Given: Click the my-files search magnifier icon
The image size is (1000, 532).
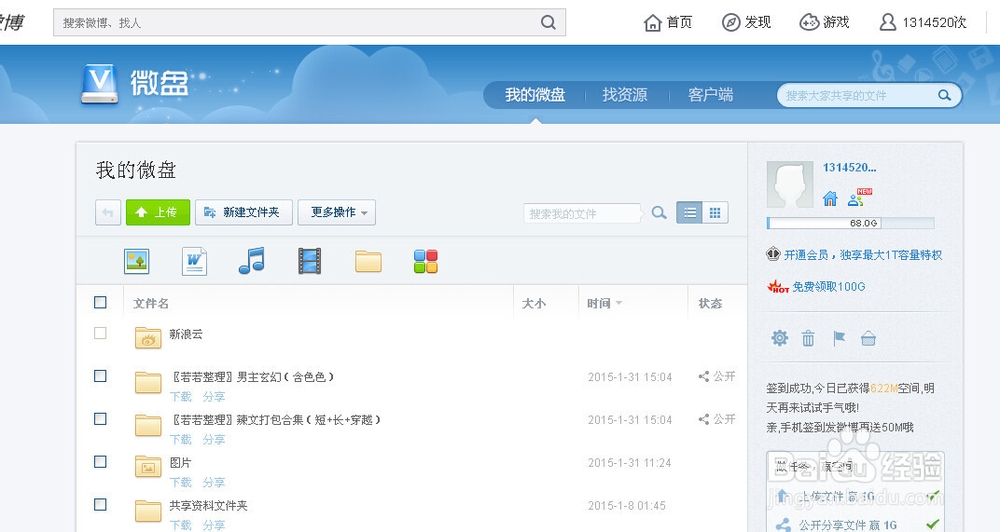Looking at the screenshot, I should tap(659, 213).
